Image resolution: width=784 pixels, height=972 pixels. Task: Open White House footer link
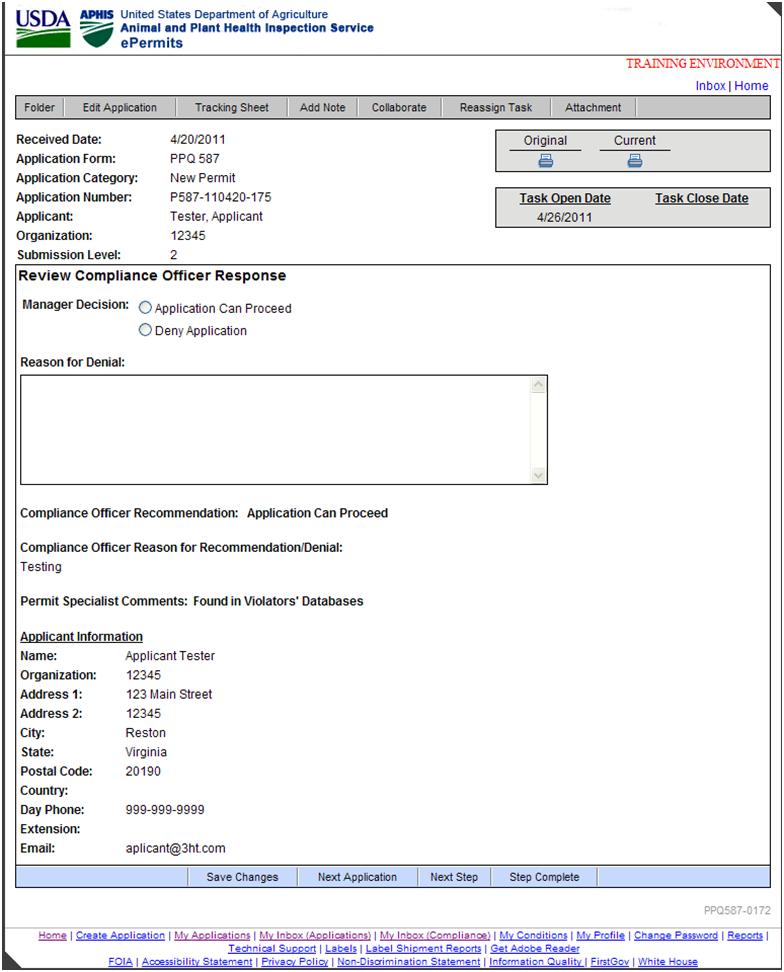[668, 961]
